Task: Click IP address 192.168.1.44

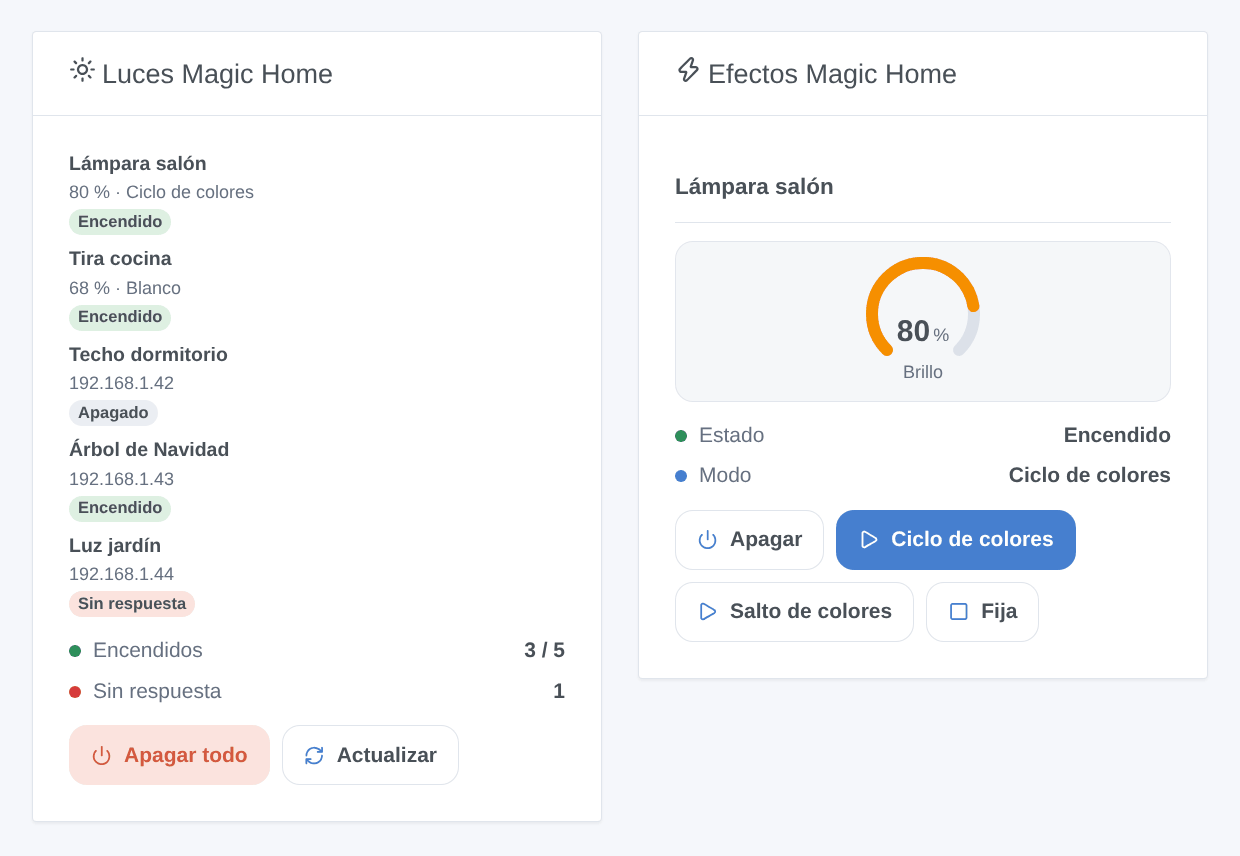Action: (x=121, y=574)
